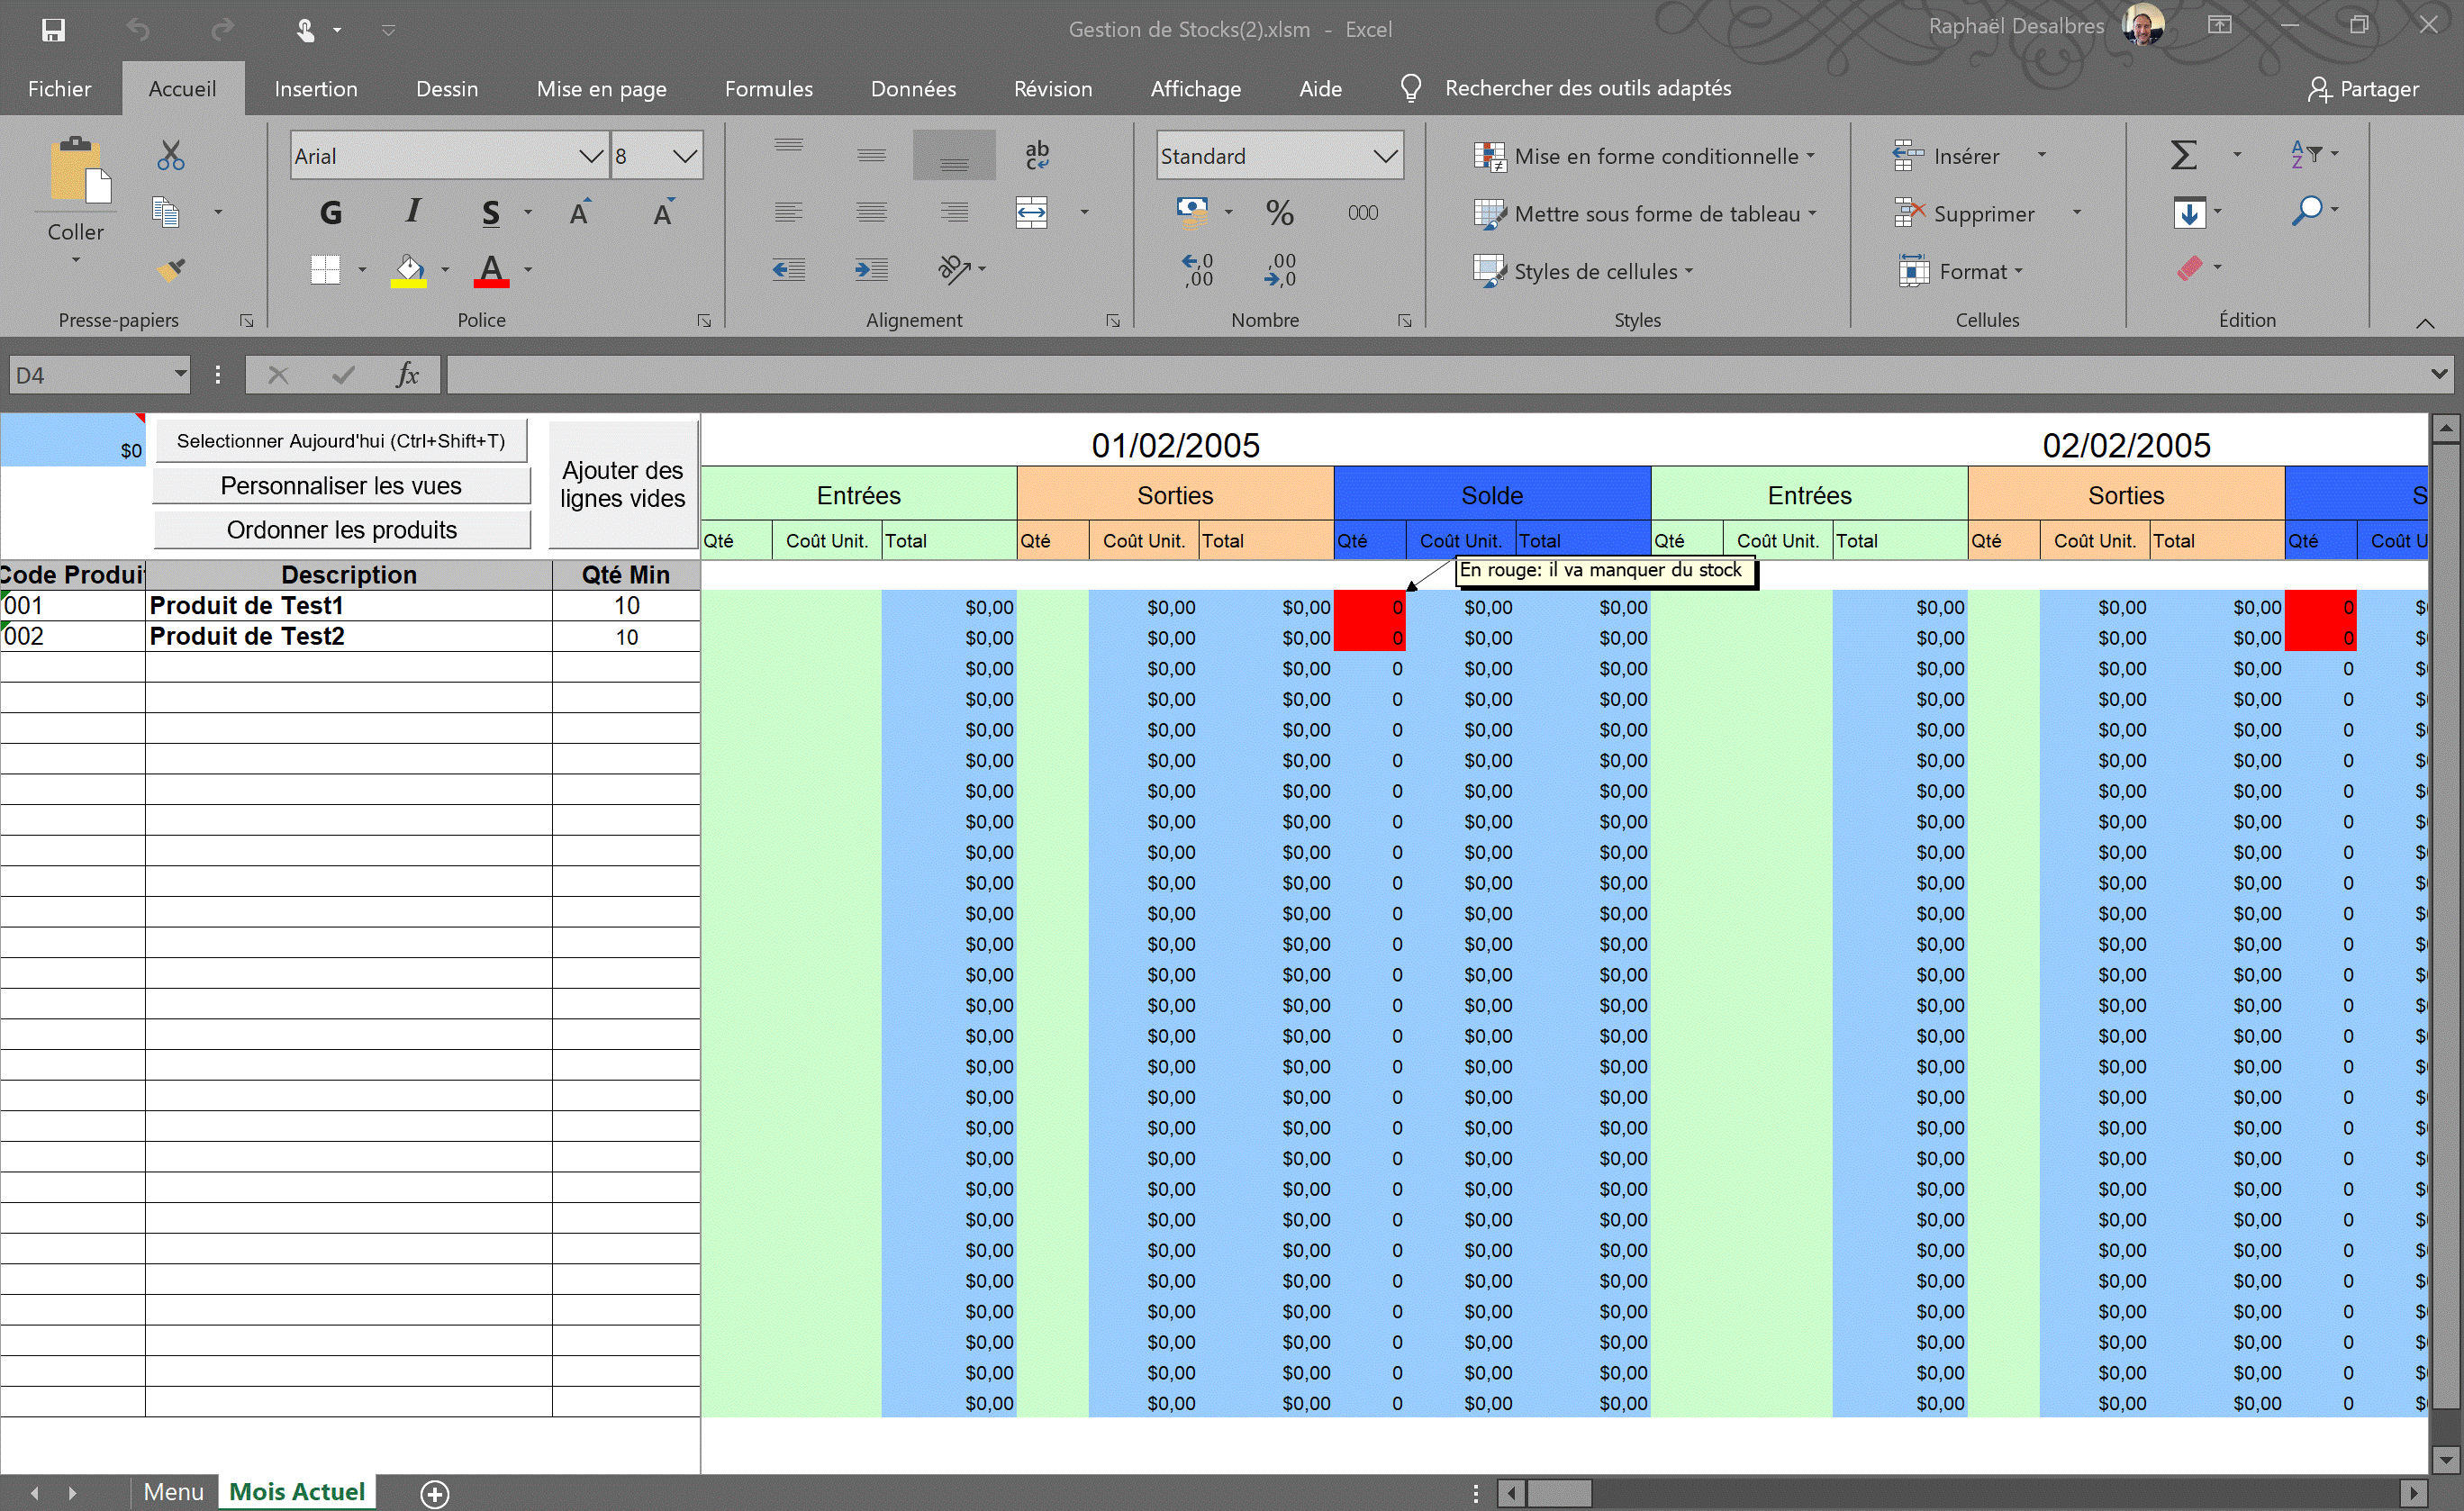Click the insert function fx icon
This screenshot has height=1511, width=2464.
[407, 375]
